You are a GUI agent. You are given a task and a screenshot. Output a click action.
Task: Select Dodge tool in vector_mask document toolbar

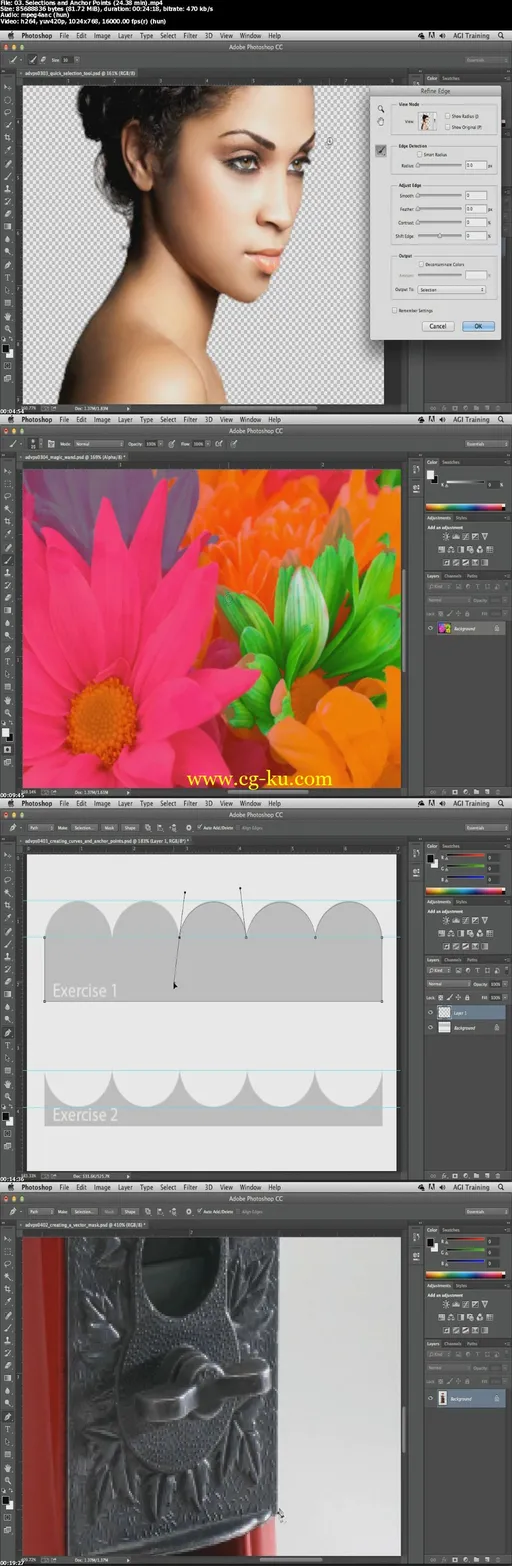tap(8, 1403)
